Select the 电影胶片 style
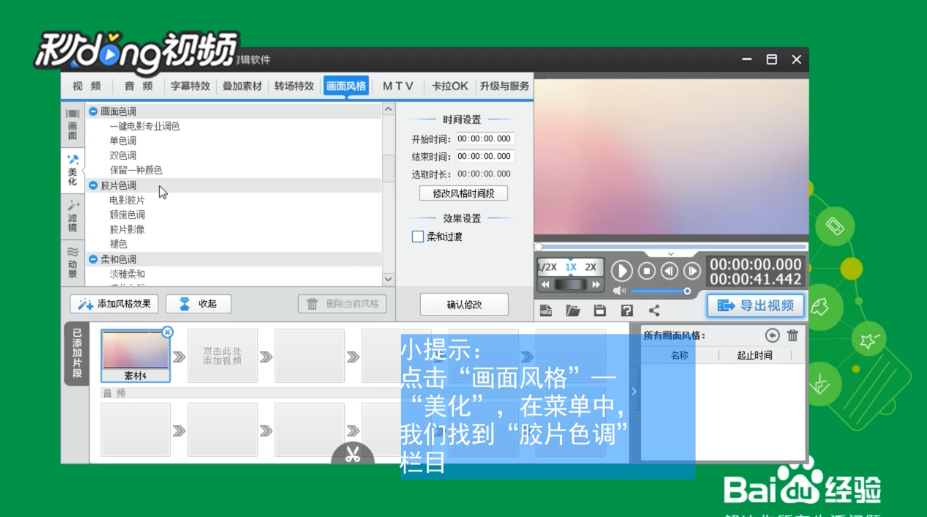927x517 pixels. pyautogui.click(x=127, y=200)
